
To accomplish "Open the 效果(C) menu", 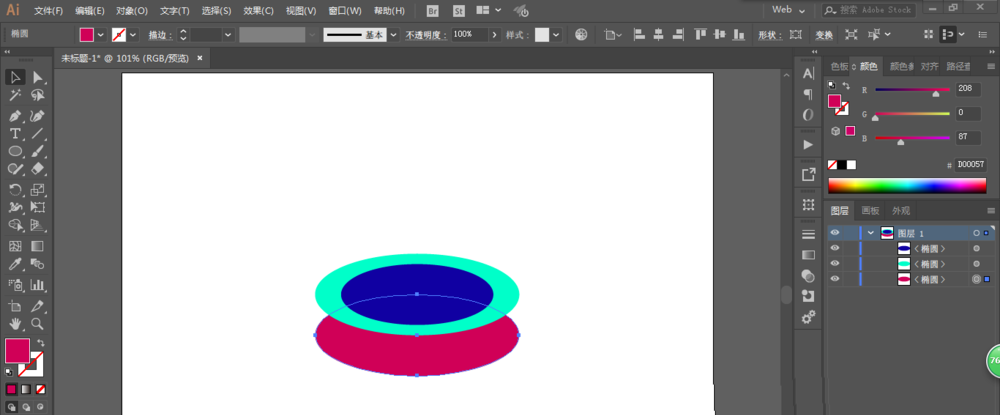I will tap(259, 11).
